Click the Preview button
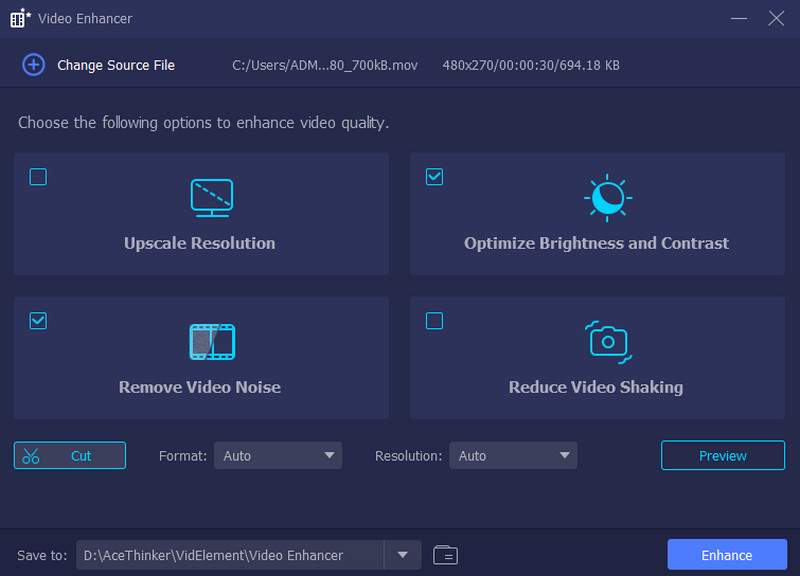800x576 pixels. (x=723, y=455)
